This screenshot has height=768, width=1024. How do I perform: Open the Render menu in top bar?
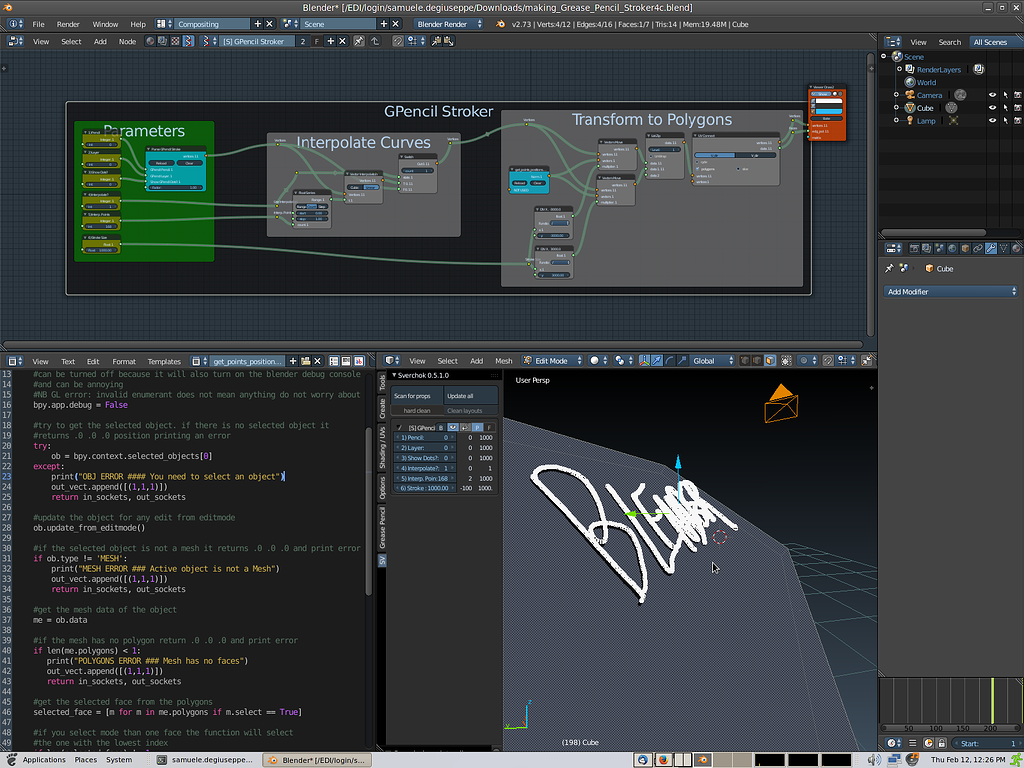(x=68, y=24)
